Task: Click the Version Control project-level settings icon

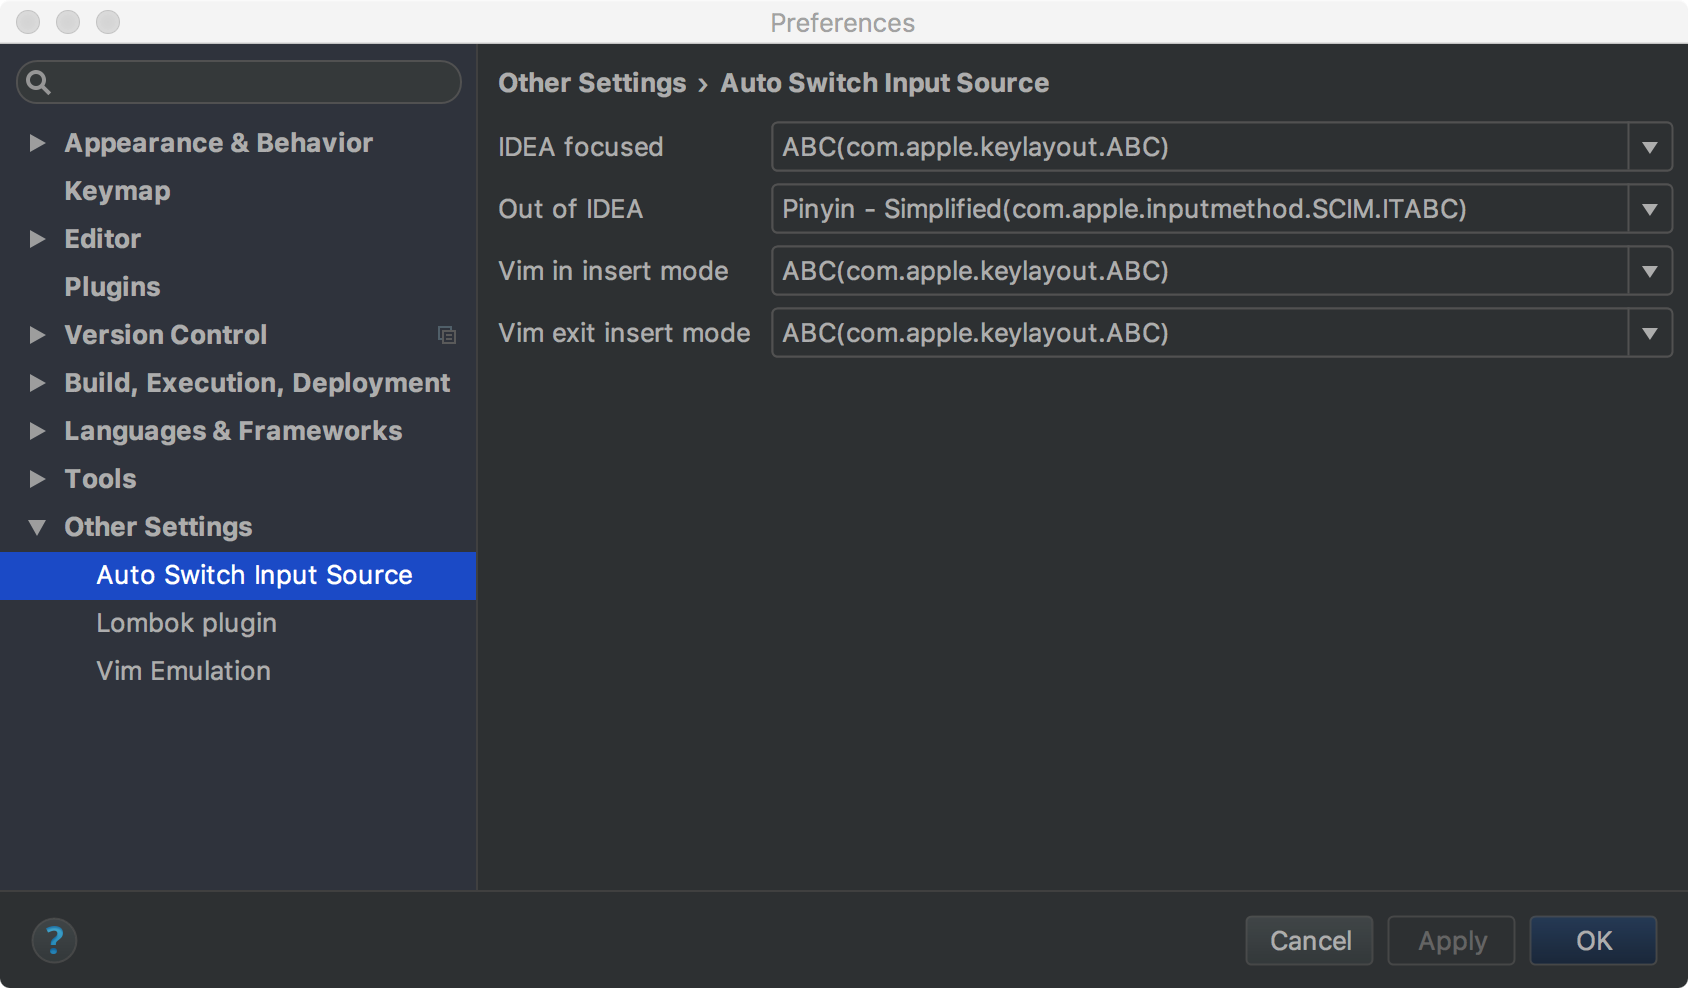Action: click(x=447, y=335)
